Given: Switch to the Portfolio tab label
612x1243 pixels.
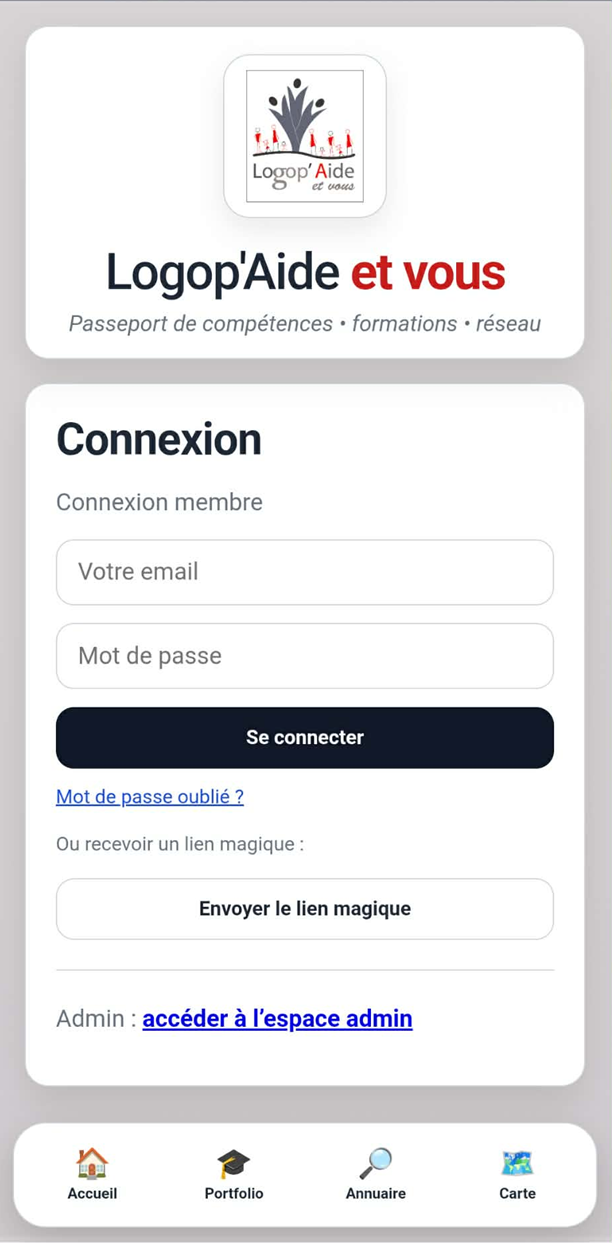Looking at the screenshot, I should tap(234, 1193).
